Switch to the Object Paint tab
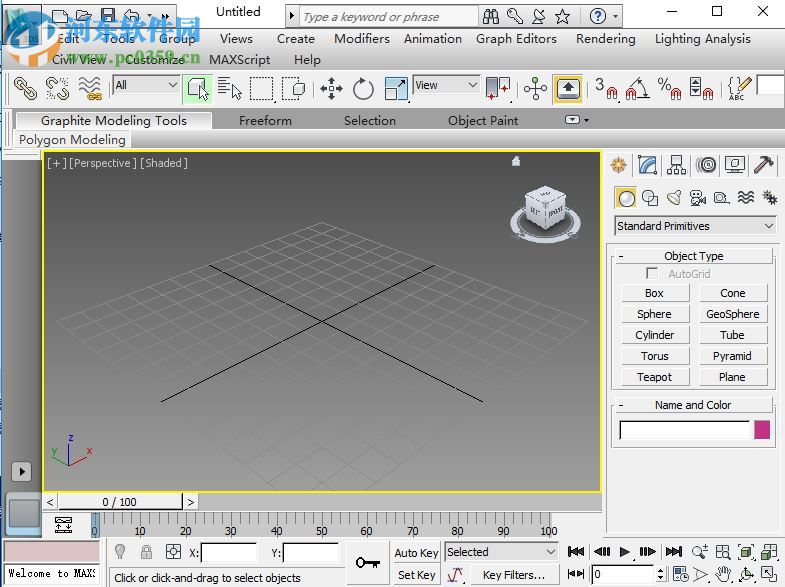This screenshot has width=785, height=587. pyautogui.click(x=483, y=121)
